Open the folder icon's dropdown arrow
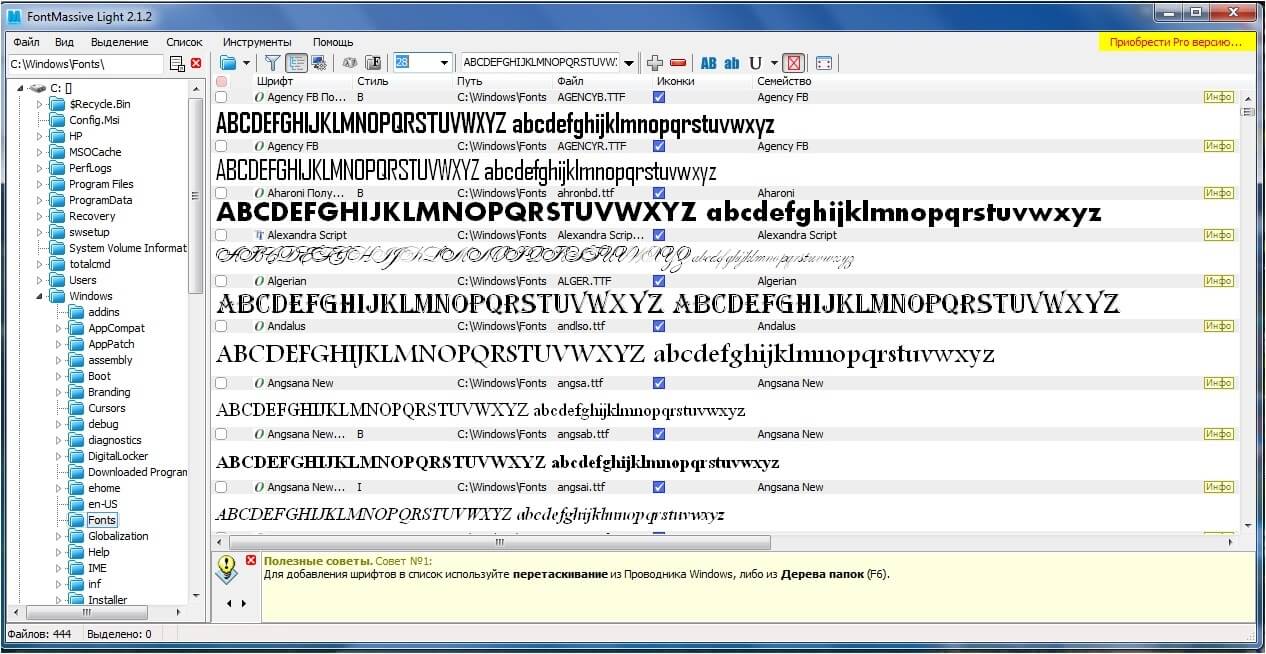The image size is (1266, 654). click(246, 63)
